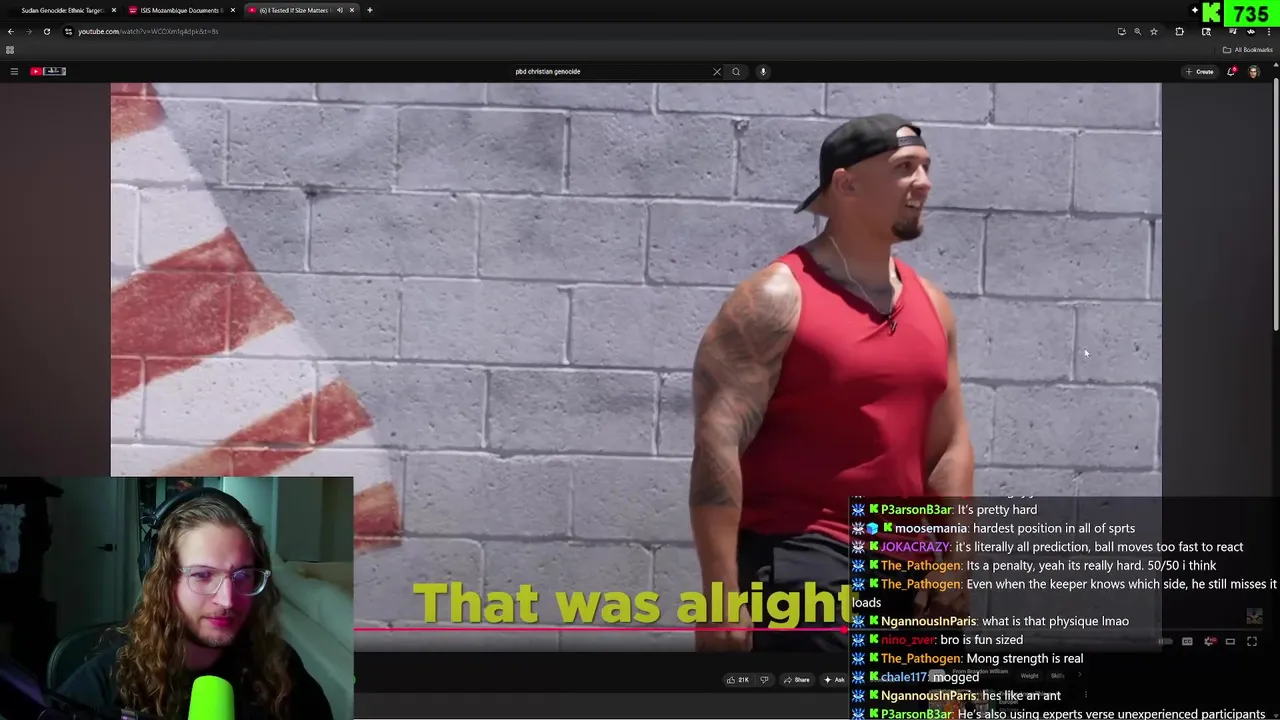Go back to the previous page
The height and width of the screenshot is (720, 1280).
click(x=10, y=31)
